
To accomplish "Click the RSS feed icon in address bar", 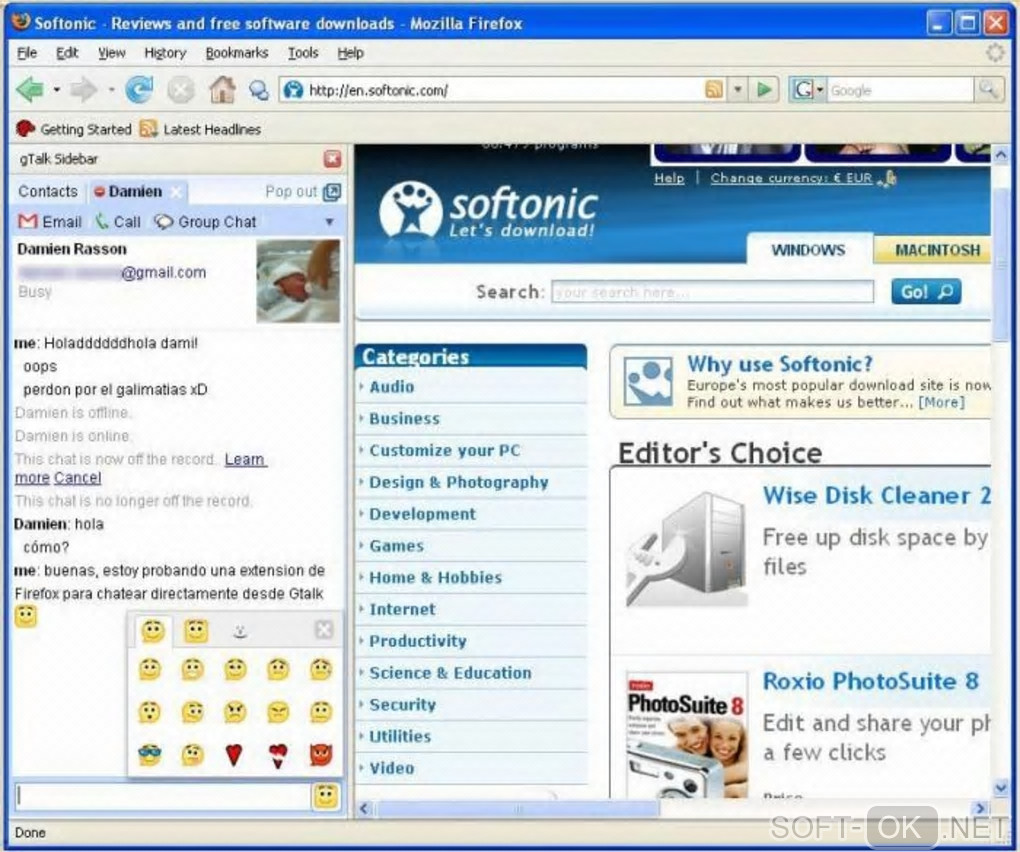I will (x=714, y=89).
